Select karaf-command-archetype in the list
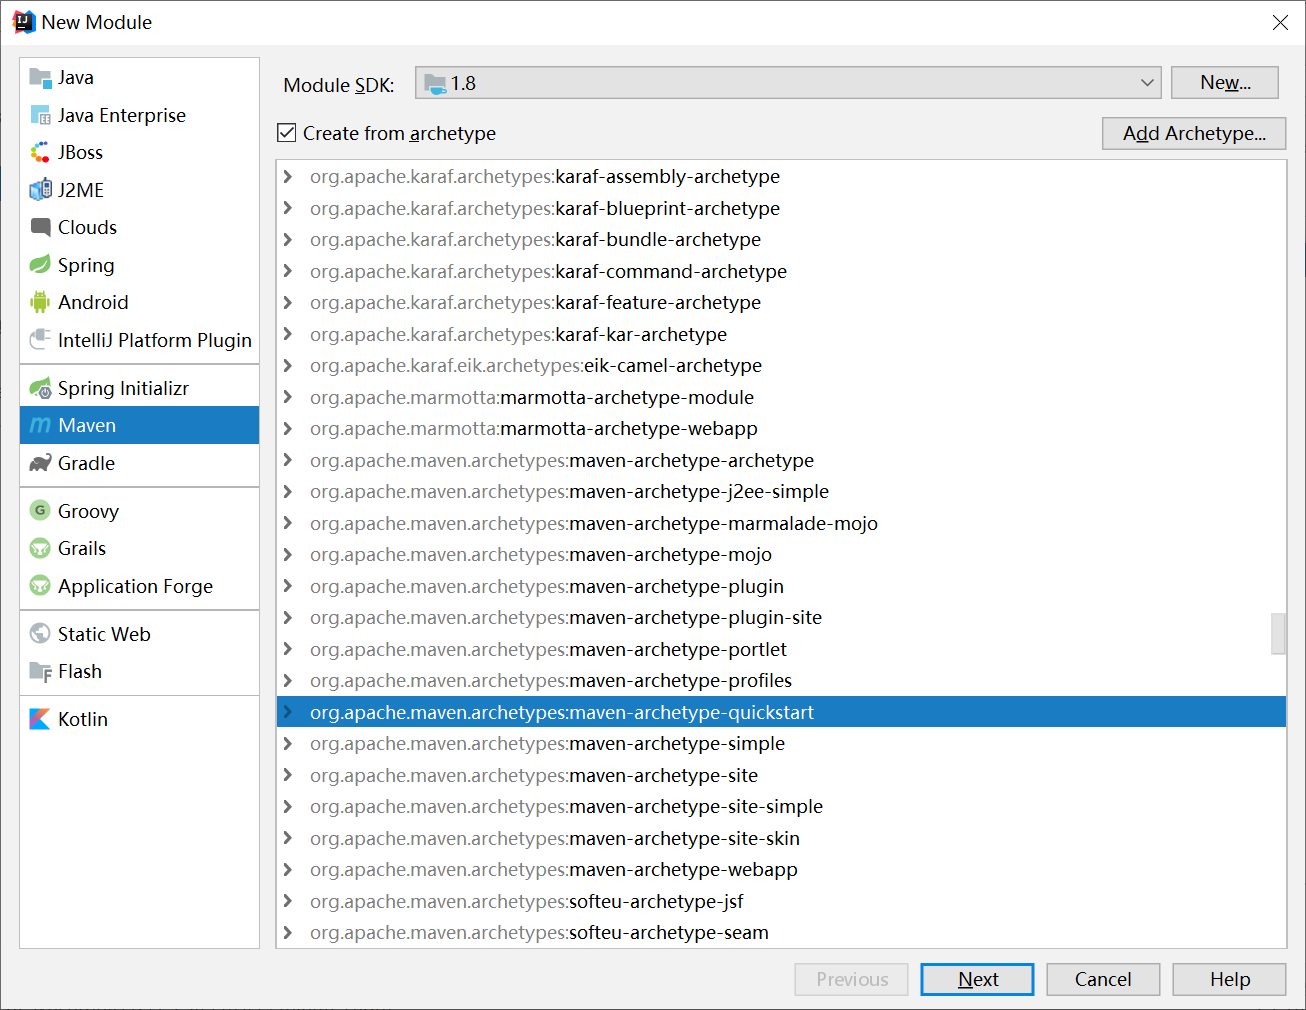The height and width of the screenshot is (1010, 1306). (x=781, y=271)
